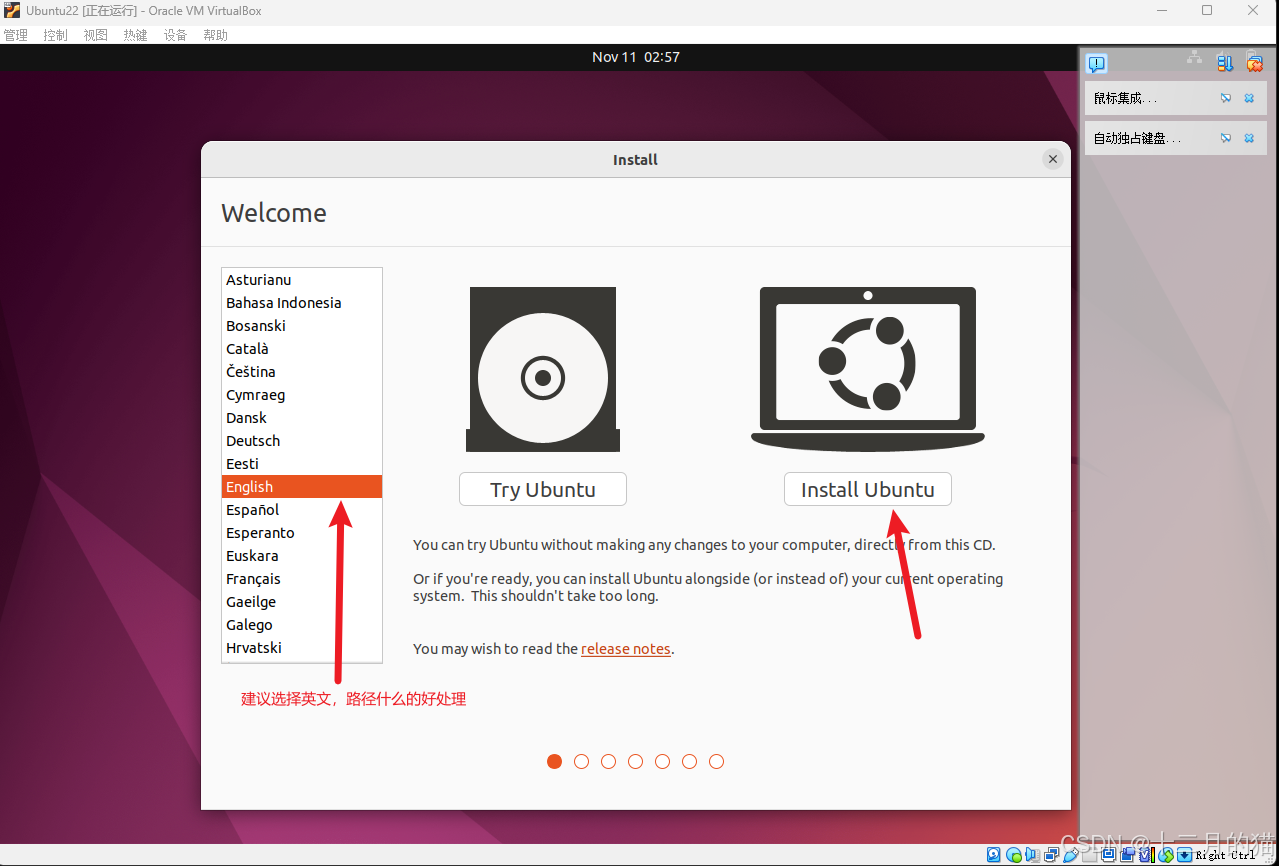This screenshot has width=1279, height=866.
Task: Click the Ubuntu top bar network icon
Action: pyautogui.click(x=1194, y=57)
